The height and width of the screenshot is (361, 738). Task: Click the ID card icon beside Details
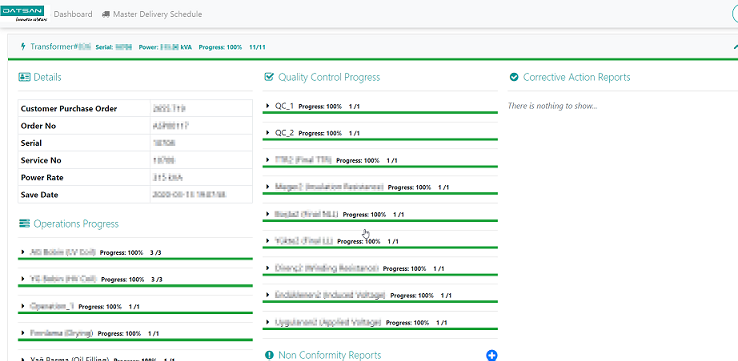(24, 77)
